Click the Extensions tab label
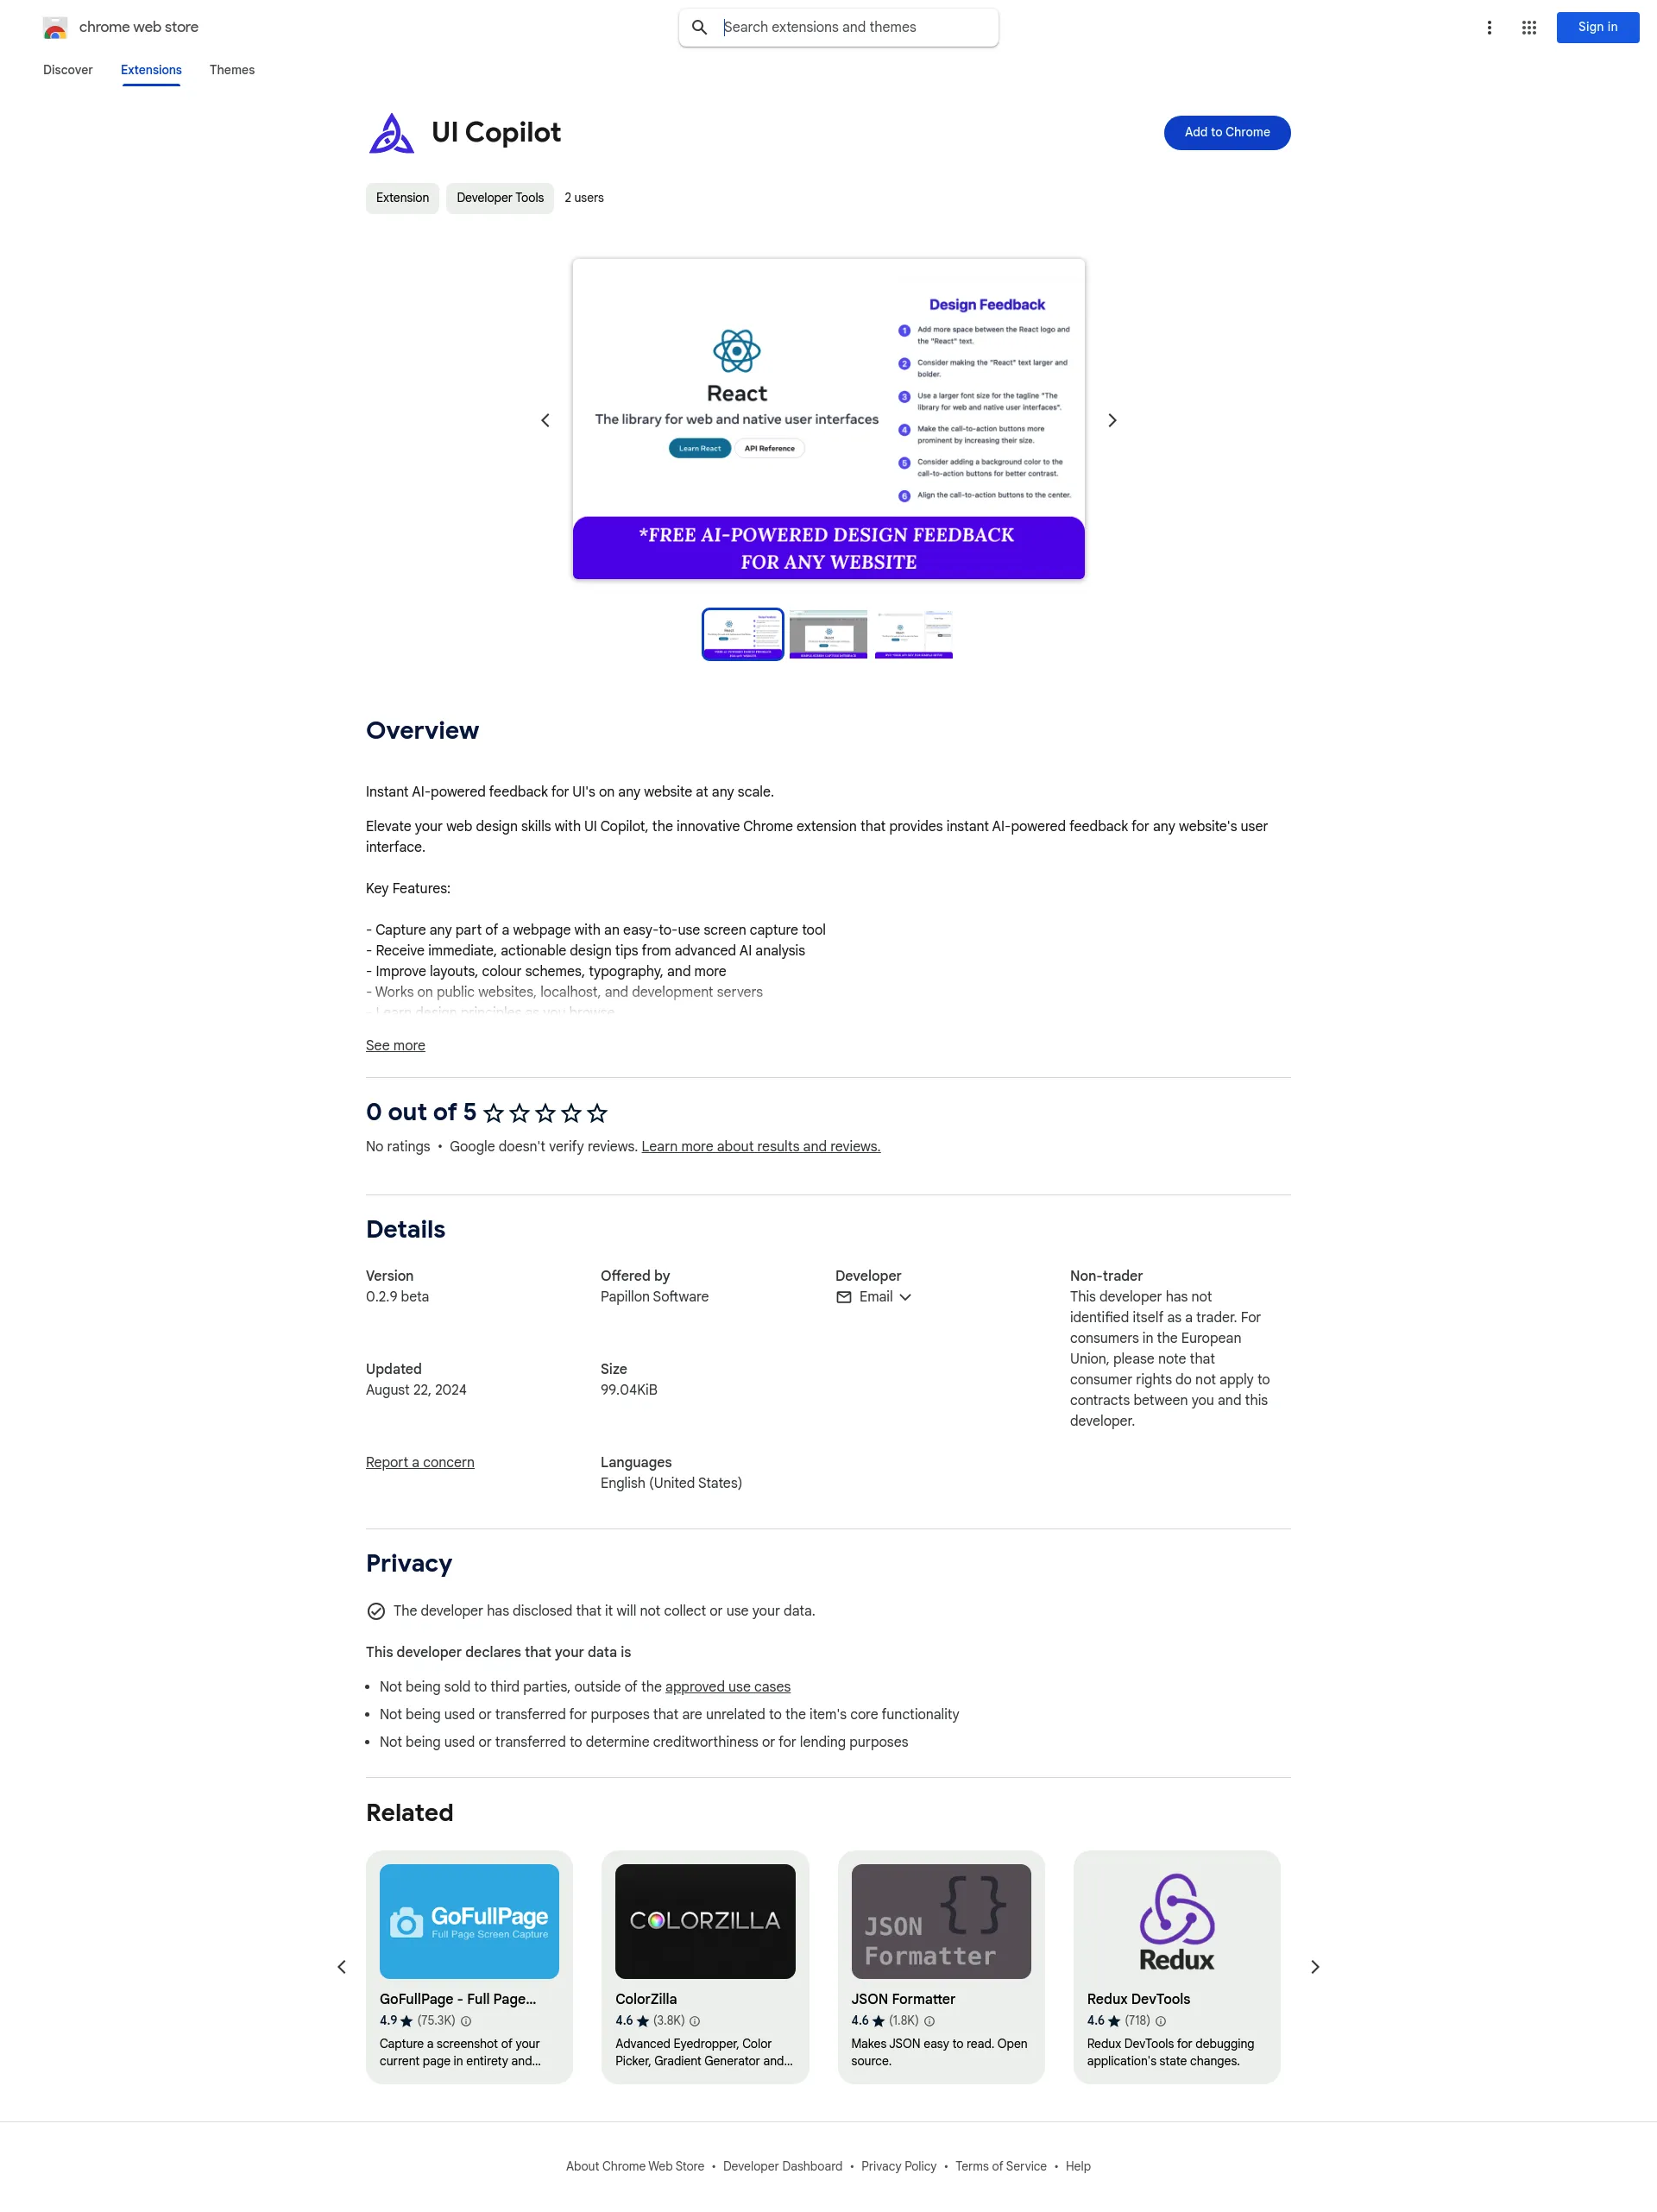1657x2212 pixels. click(149, 70)
